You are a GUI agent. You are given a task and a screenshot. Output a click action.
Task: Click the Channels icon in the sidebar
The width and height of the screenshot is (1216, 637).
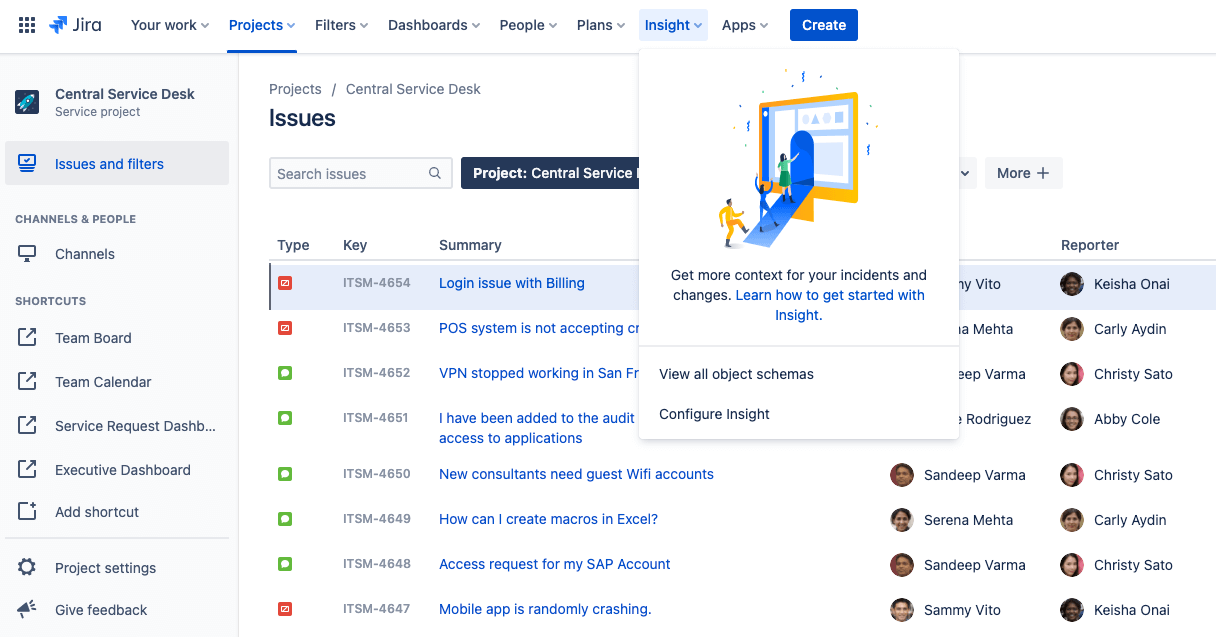pos(27,253)
